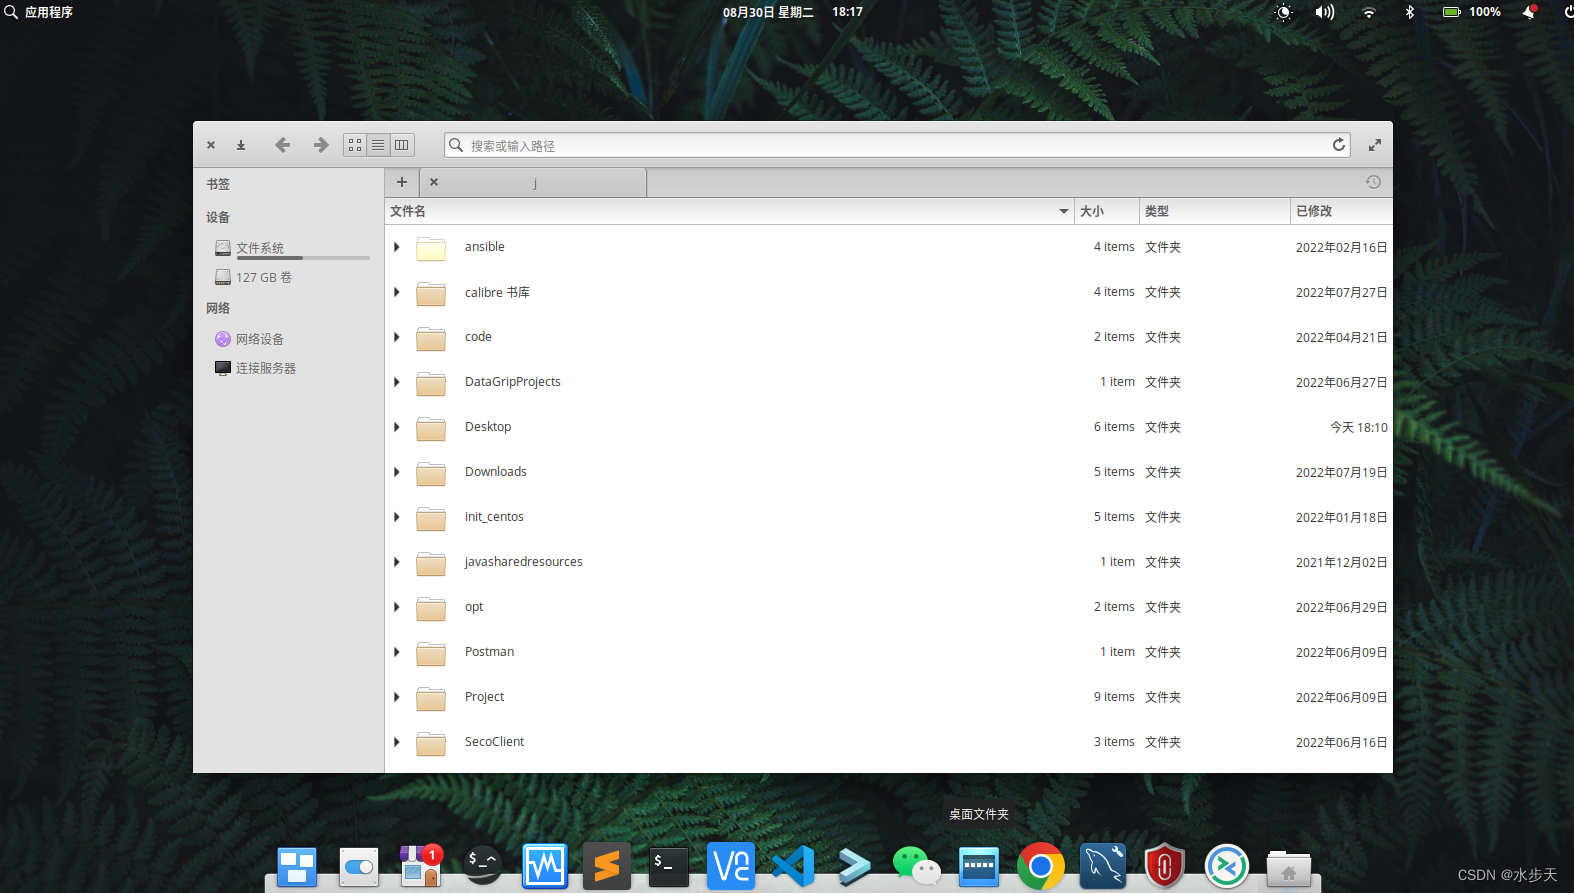Screen dimensions: 1574x893
Task: Switch to column view mode
Action: [x=402, y=145]
